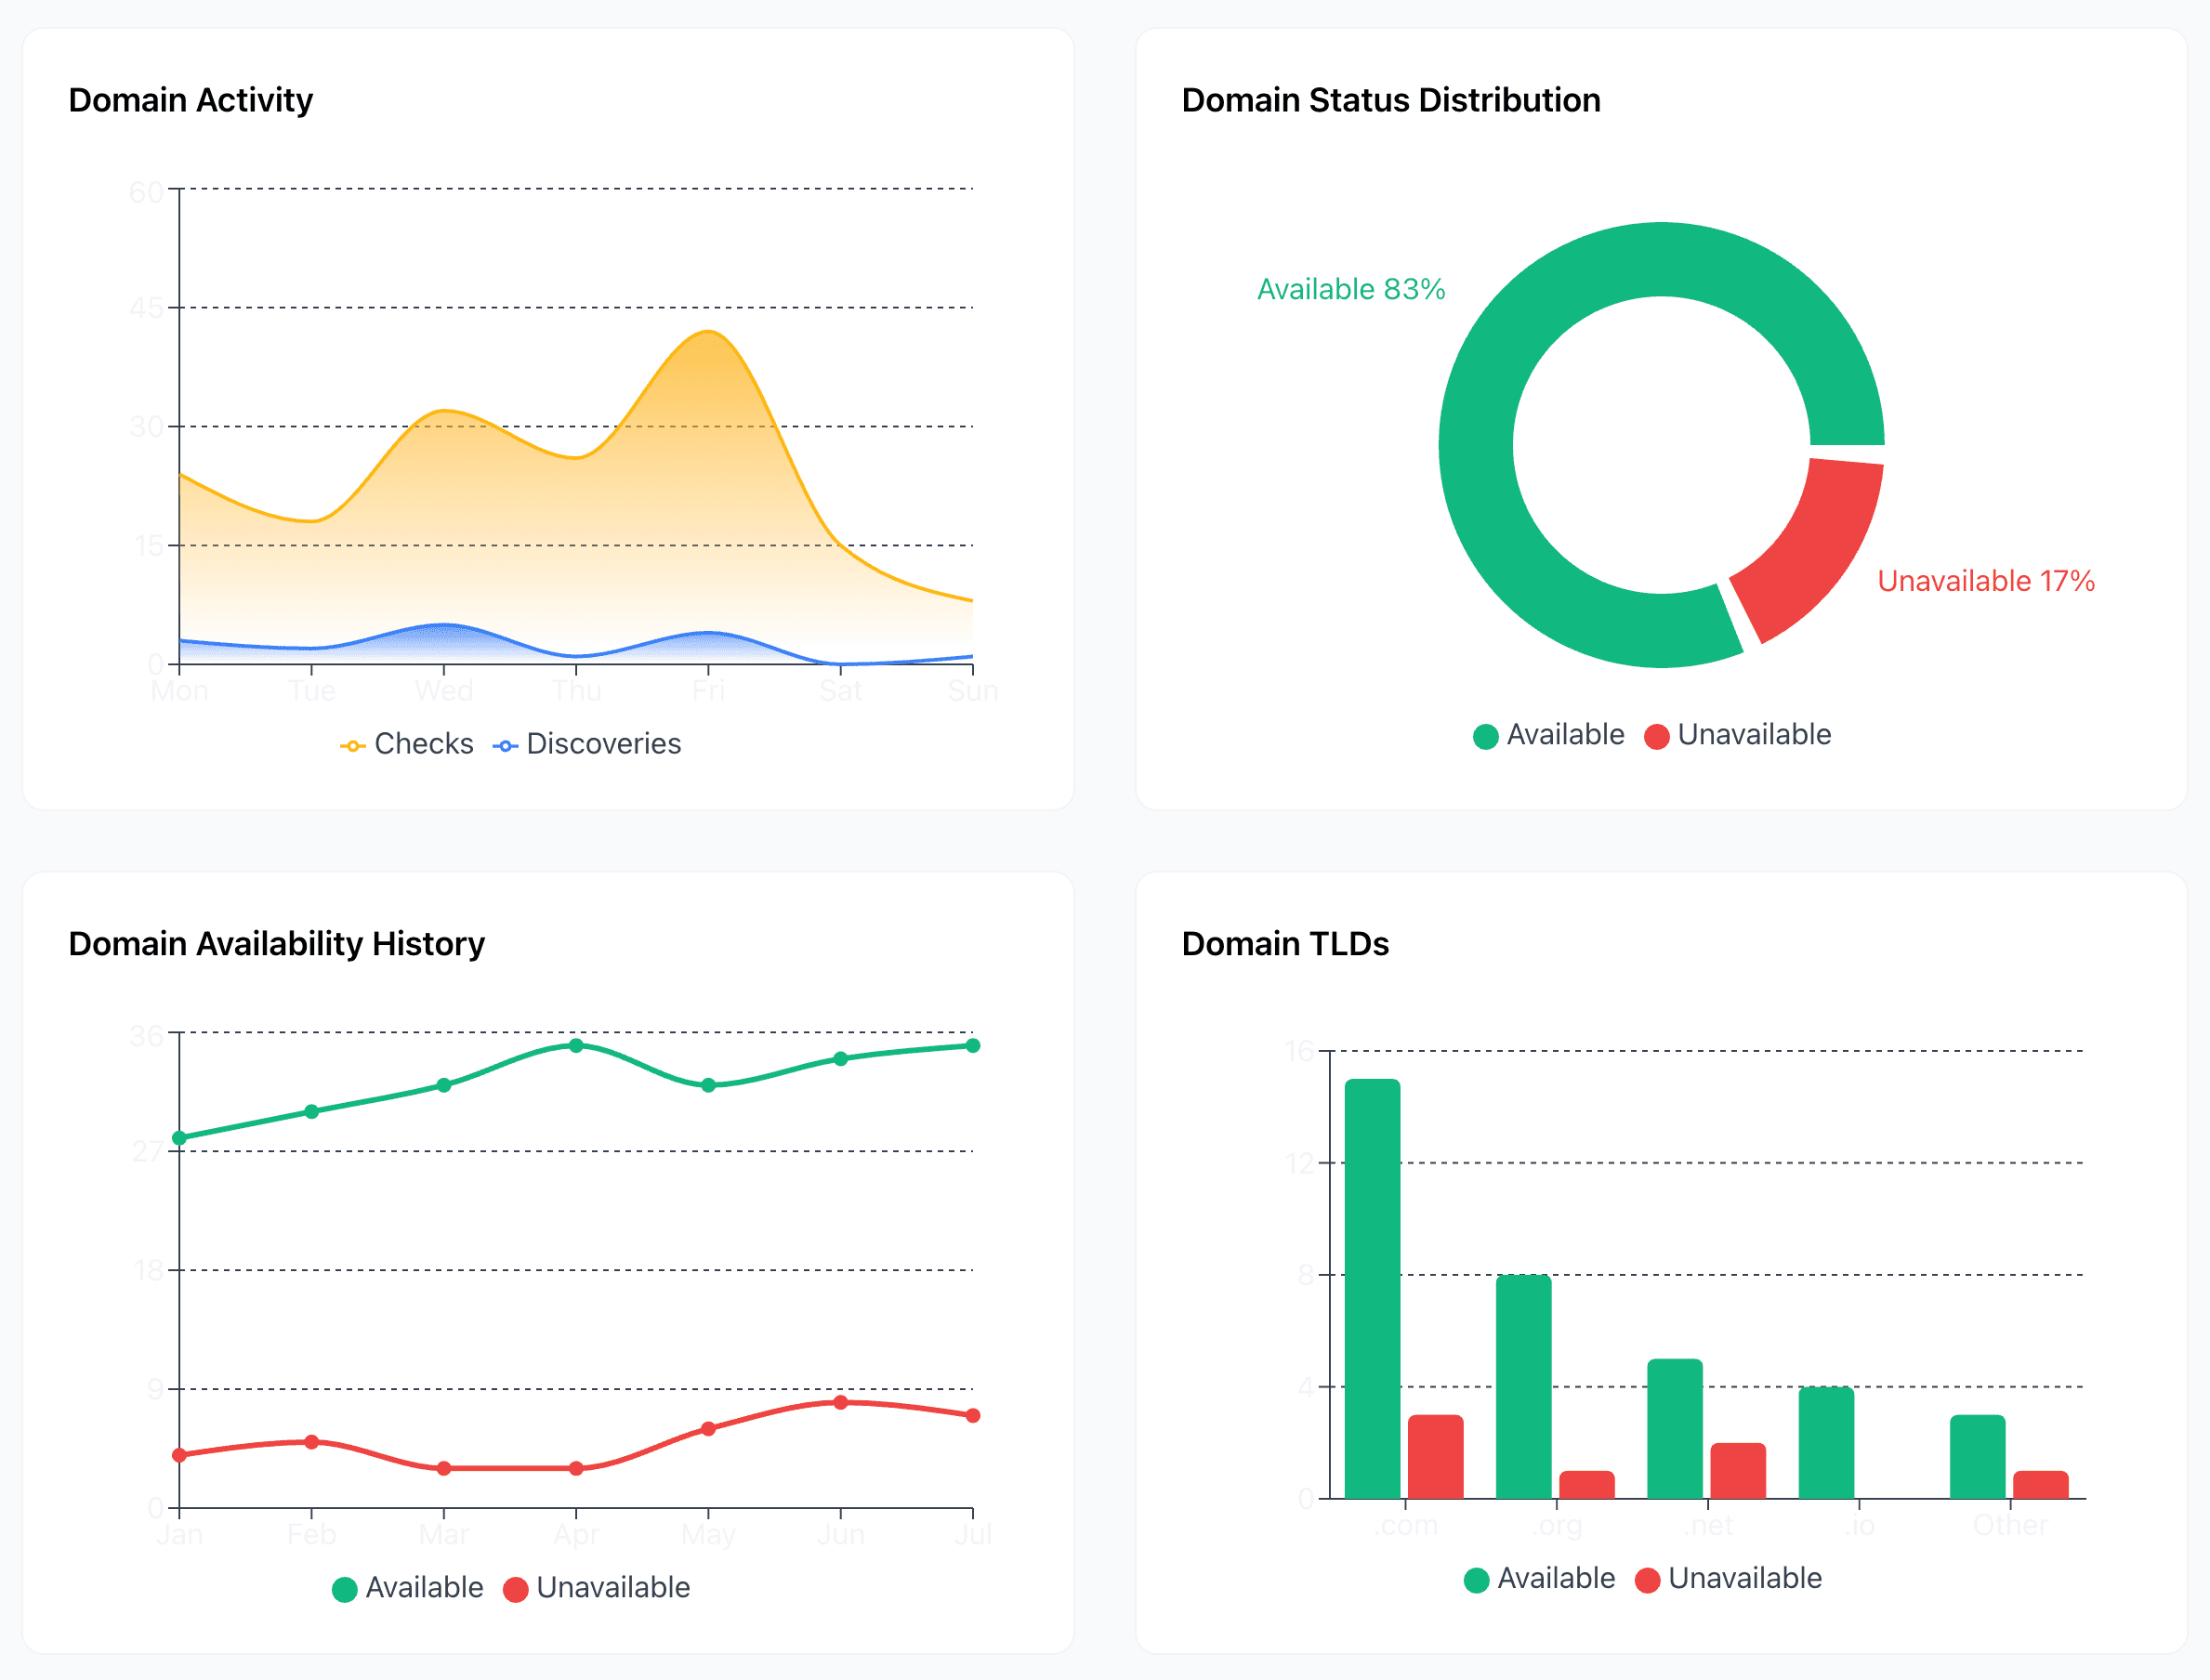Toggle Available line in Availability History legend
Viewport: 2210px width, 1680px height.
click(425, 1588)
